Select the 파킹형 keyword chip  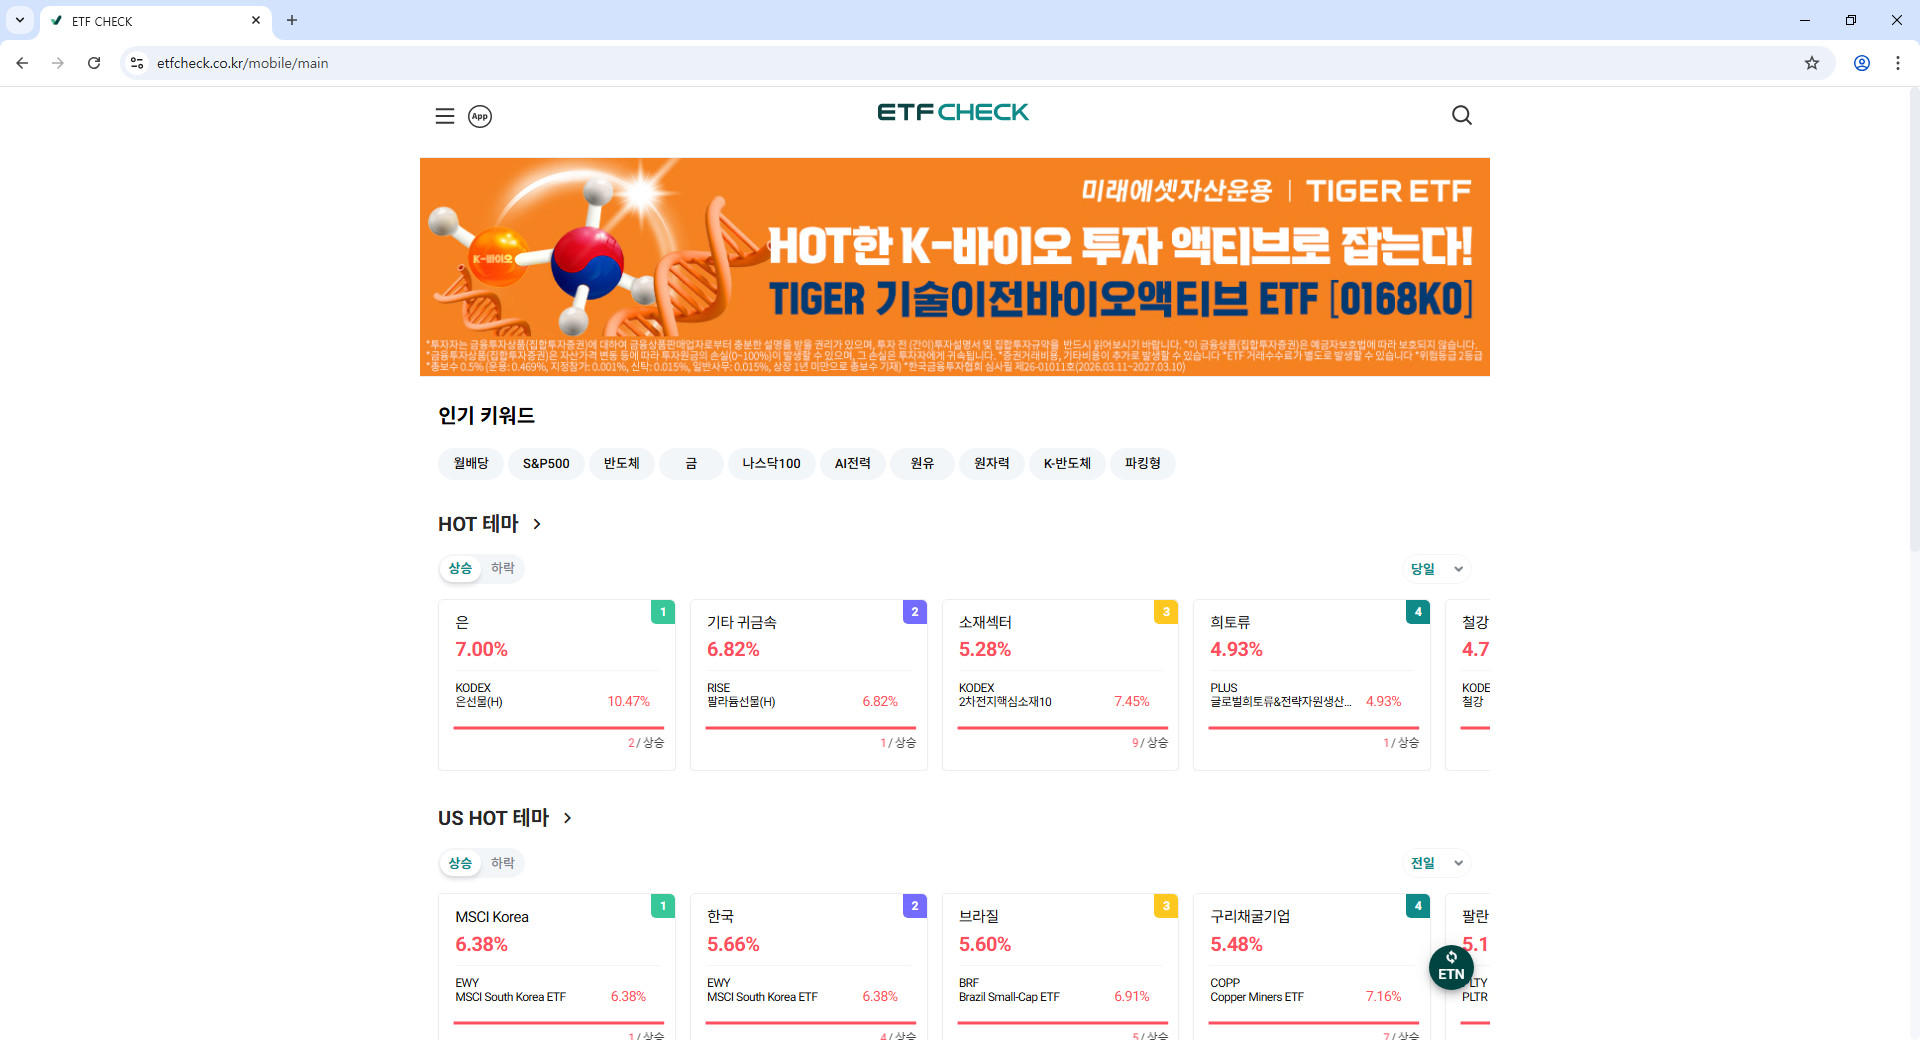(1143, 463)
